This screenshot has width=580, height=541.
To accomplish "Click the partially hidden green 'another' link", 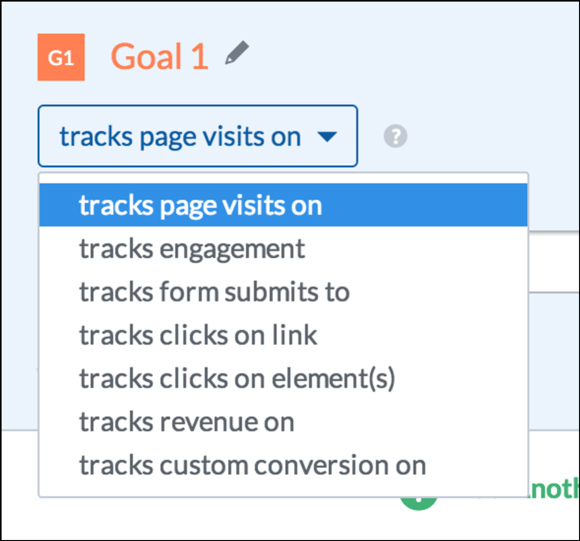I will 554,489.
